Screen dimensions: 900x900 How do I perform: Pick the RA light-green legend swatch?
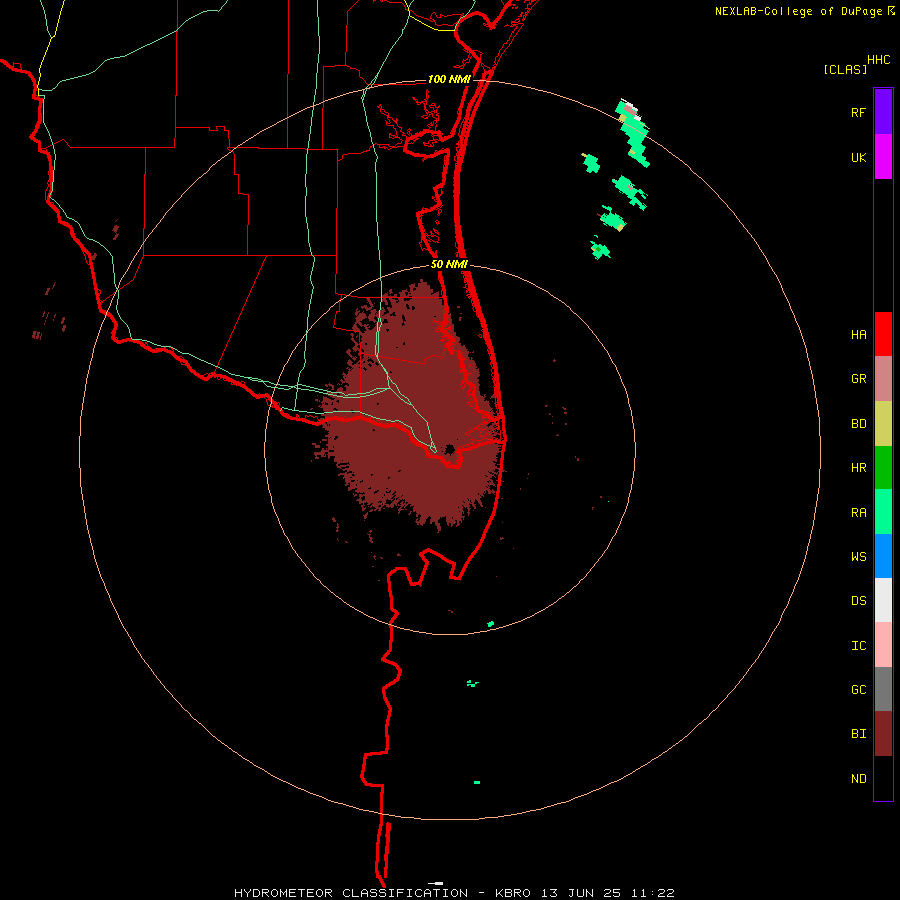883,512
